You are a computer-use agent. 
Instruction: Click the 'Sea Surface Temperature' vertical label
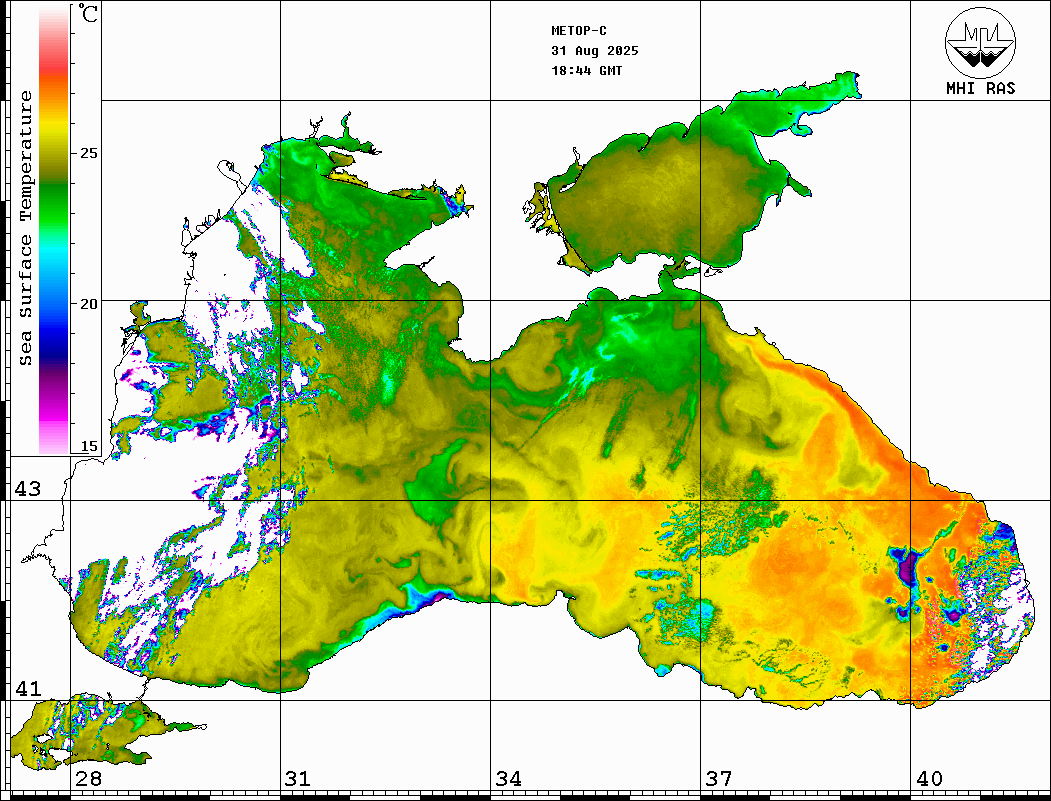[x=25, y=228]
